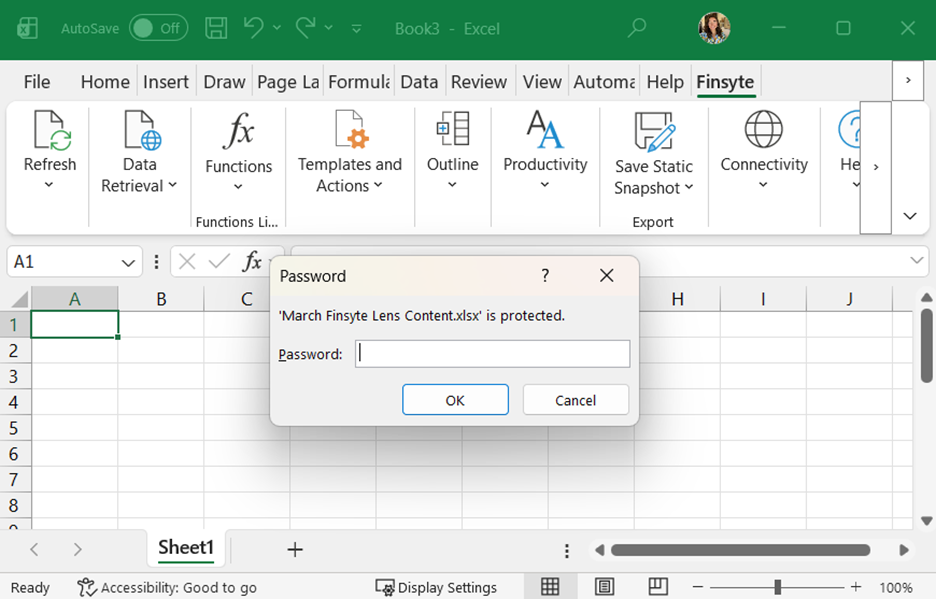Switch to Normal view in status bar
The height and width of the screenshot is (599, 936).
[550, 586]
